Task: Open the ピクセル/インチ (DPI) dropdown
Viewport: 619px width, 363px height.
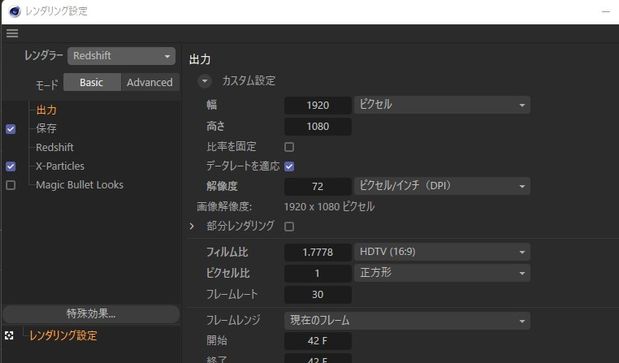Action: tap(442, 186)
